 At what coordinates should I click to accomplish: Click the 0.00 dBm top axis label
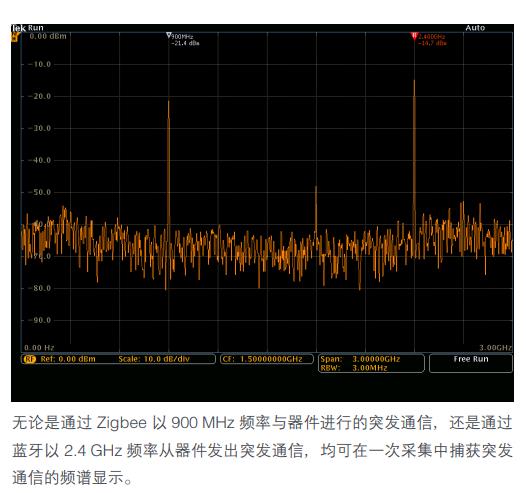pyautogui.click(x=48, y=36)
